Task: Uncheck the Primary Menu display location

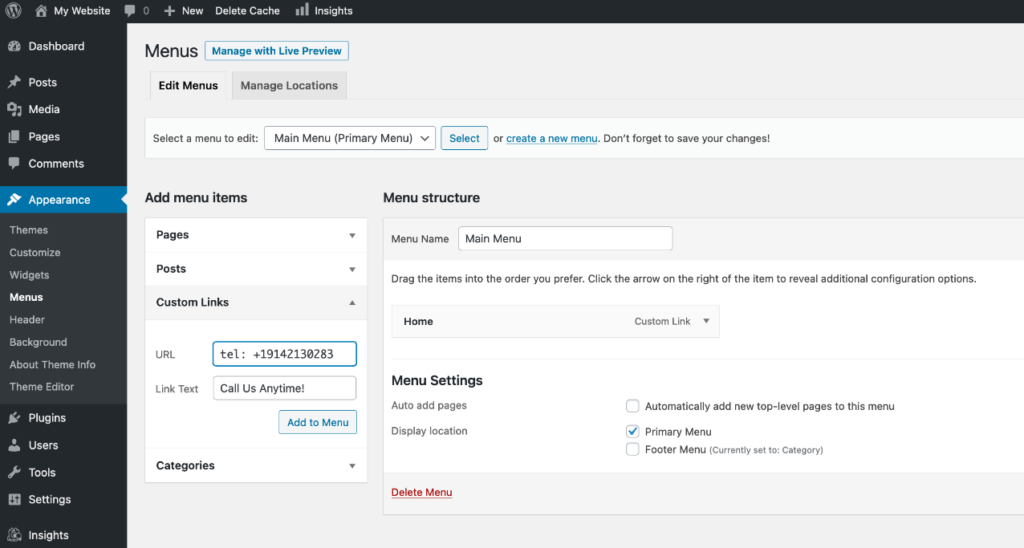Action: (632, 432)
